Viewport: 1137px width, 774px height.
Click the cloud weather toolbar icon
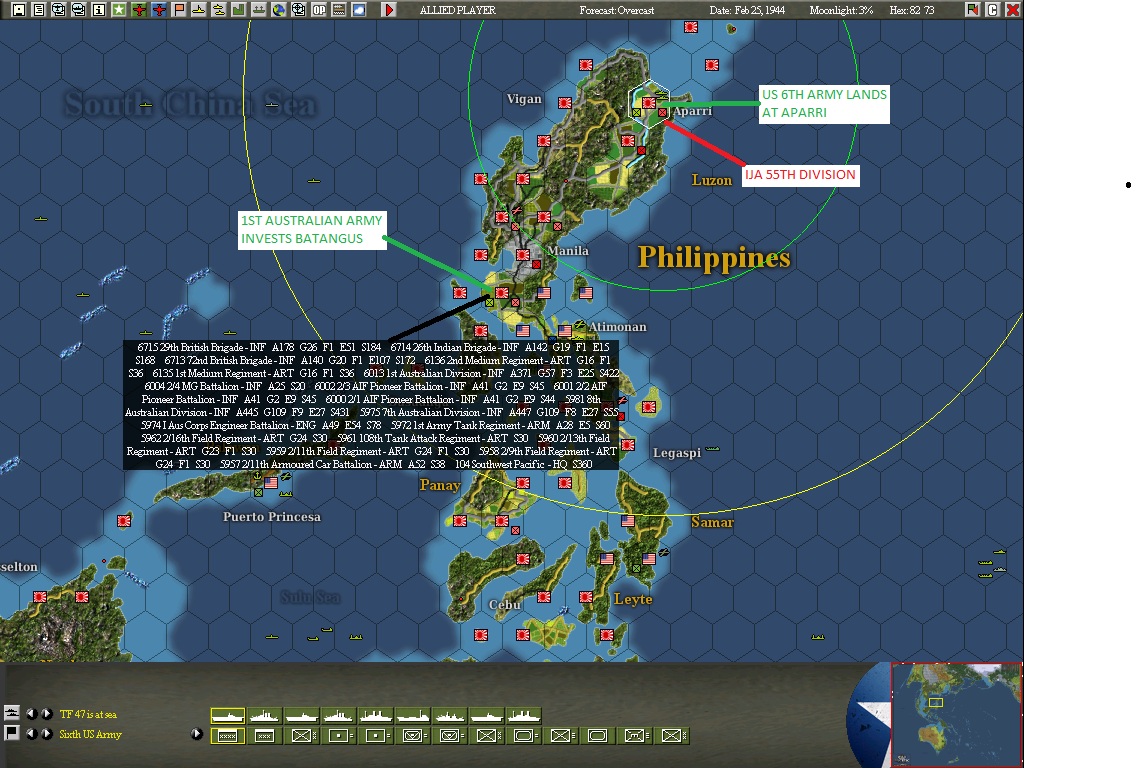pos(358,10)
